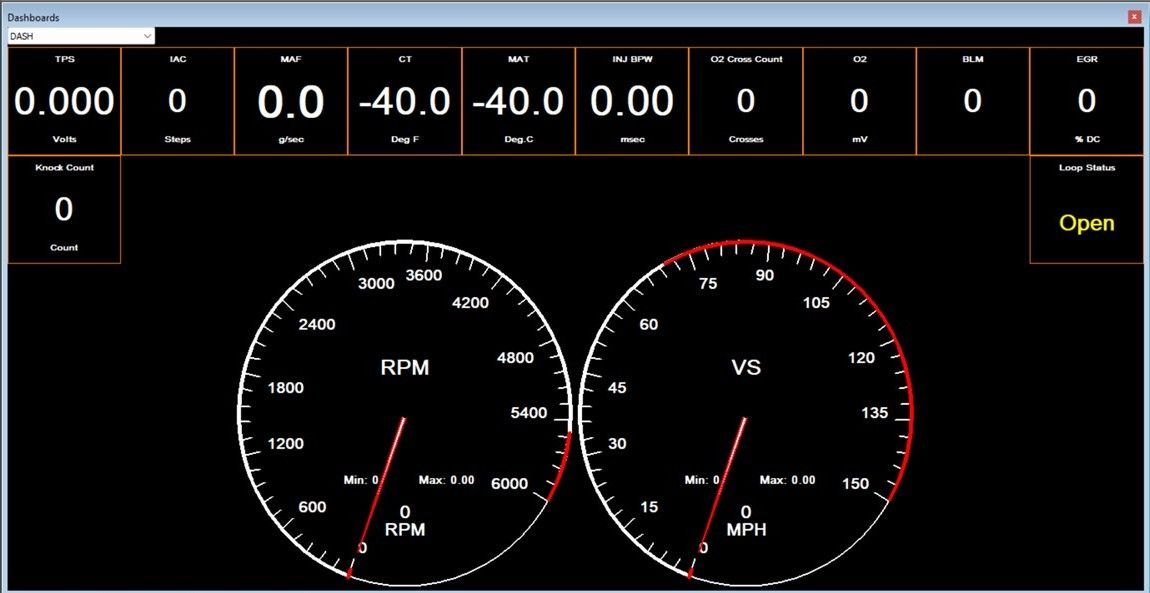
Task: Click the 0 RPM digital readout
Action: [x=405, y=521]
